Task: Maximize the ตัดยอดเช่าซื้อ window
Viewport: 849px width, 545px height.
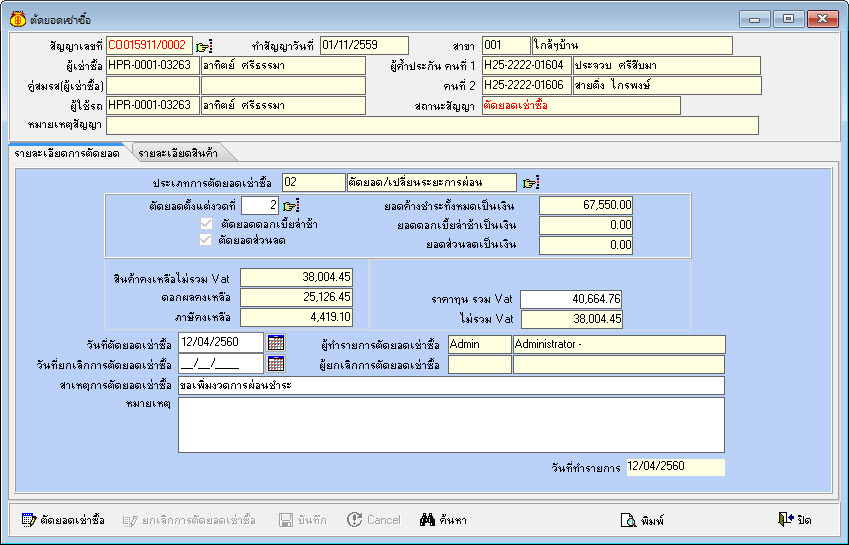Action: (x=788, y=19)
